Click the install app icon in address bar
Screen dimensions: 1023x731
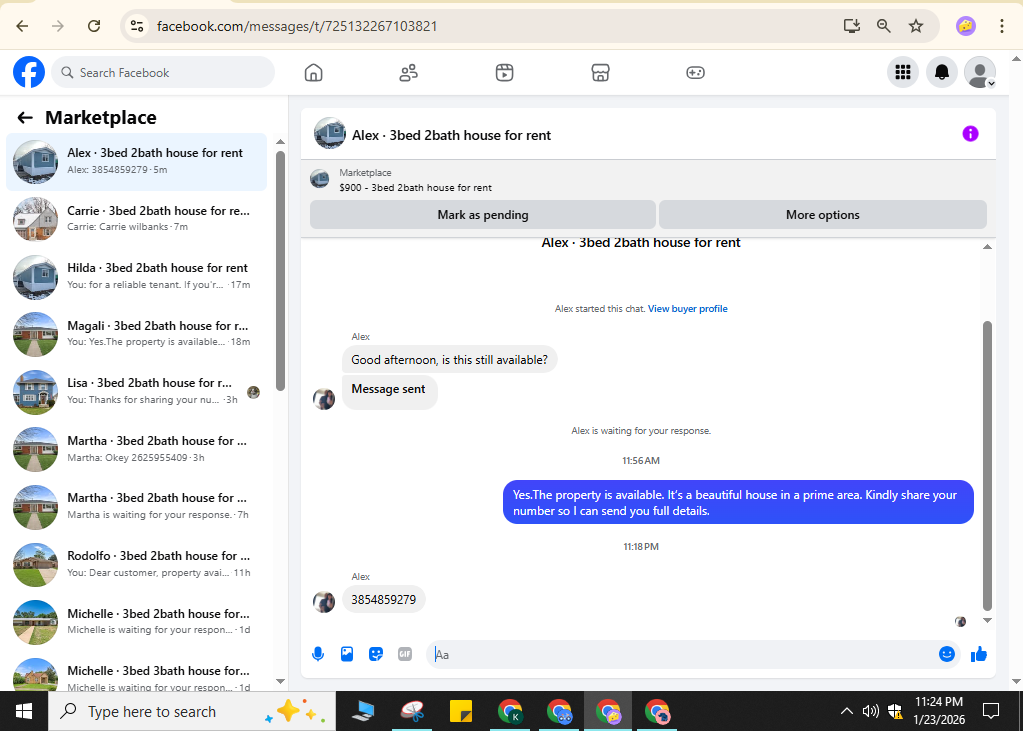pyautogui.click(x=851, y=26)
